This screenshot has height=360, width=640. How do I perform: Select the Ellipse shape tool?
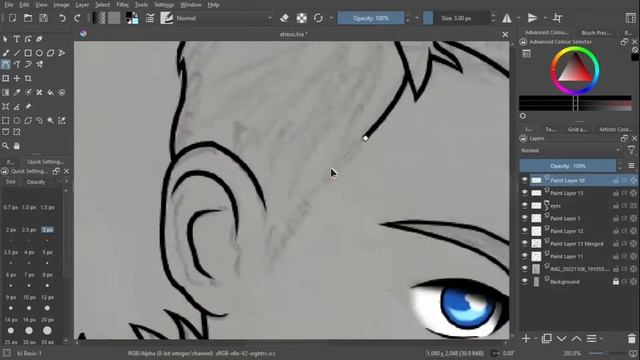coord(39,53)
